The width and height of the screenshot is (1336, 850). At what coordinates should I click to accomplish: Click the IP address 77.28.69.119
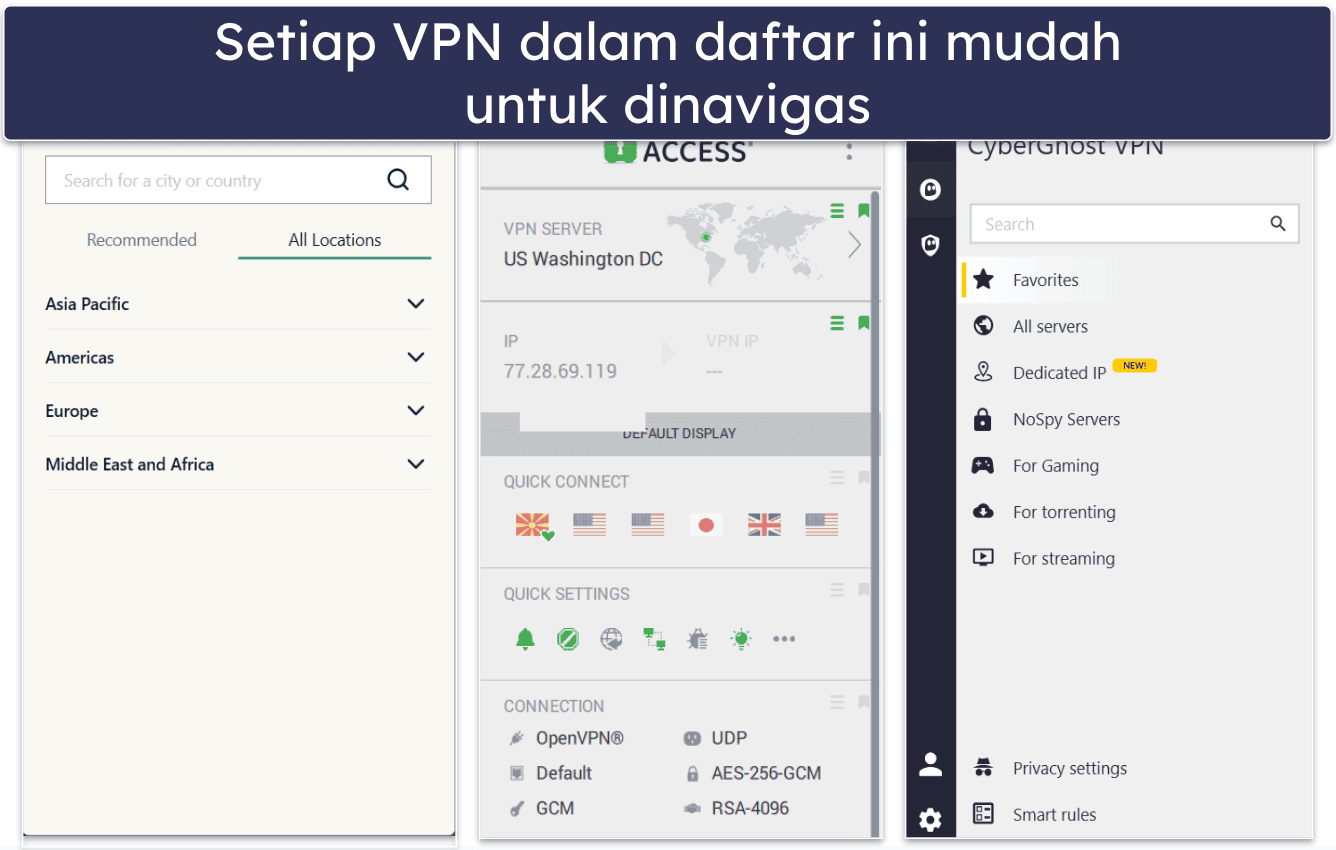click(x=560, y=371)
